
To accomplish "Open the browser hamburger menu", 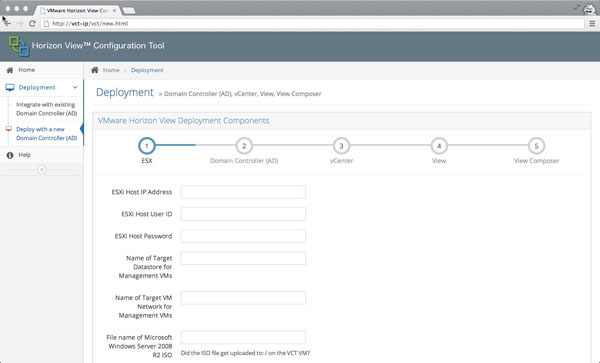I will (x=592, y=24).
